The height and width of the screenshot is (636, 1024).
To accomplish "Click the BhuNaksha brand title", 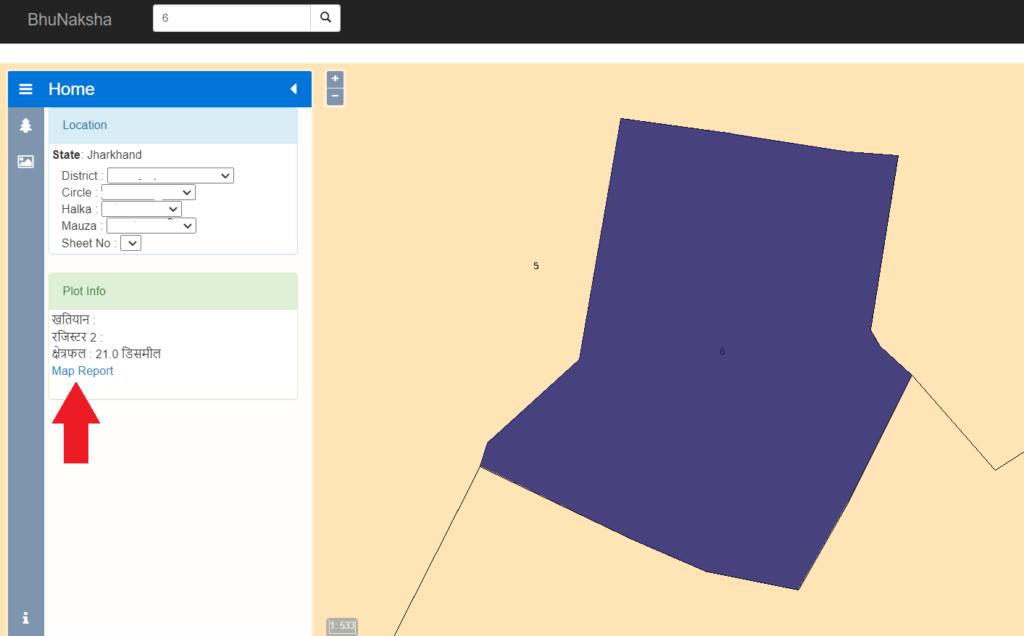I will pyautogui.click(x=69, y=19).
